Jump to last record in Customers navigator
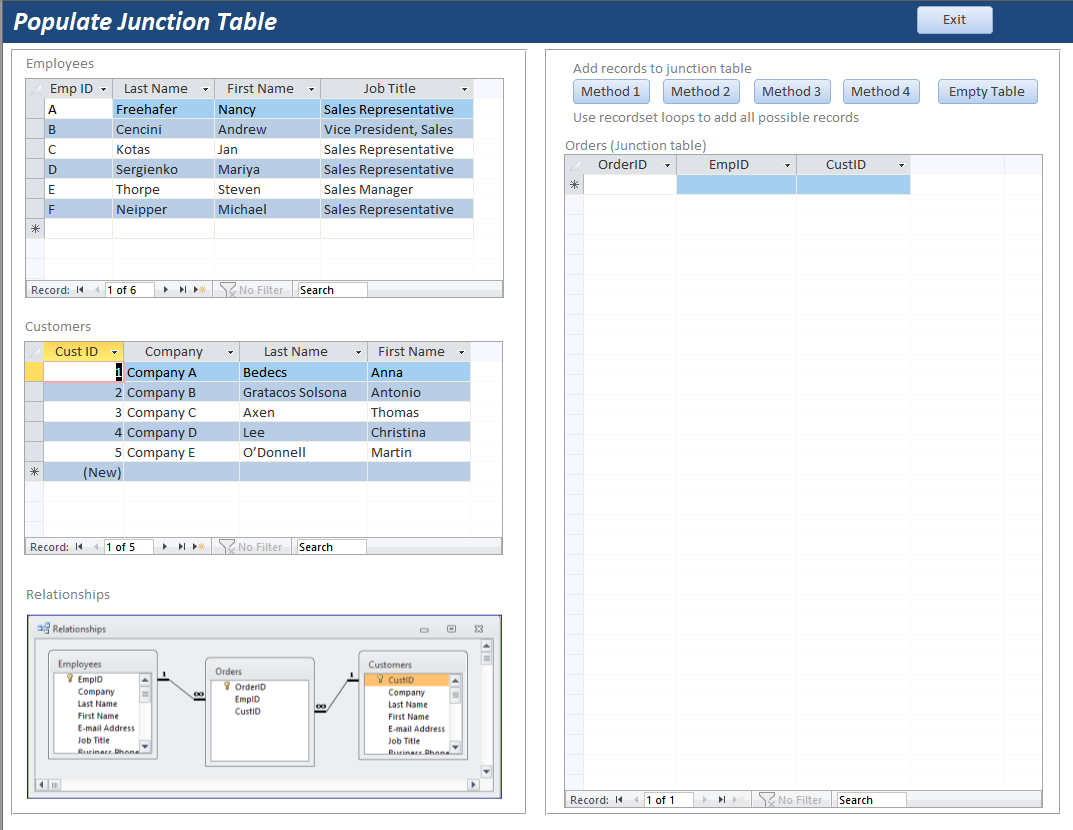This screenshot has height=830, width=1073. pyautogui.click(x=183, y=546)
